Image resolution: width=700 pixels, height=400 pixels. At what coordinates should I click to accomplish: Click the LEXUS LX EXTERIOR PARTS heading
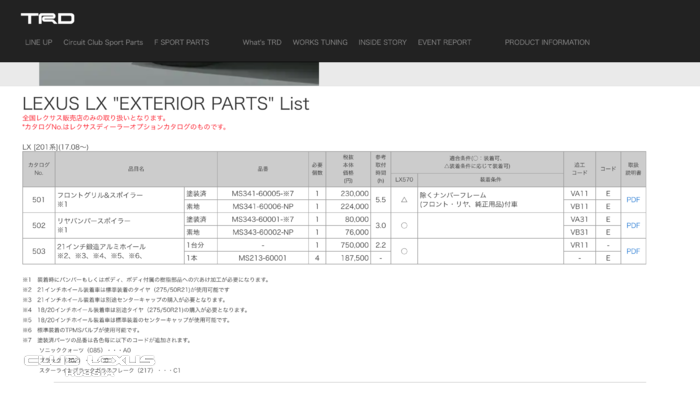click(x=165, y=104)
